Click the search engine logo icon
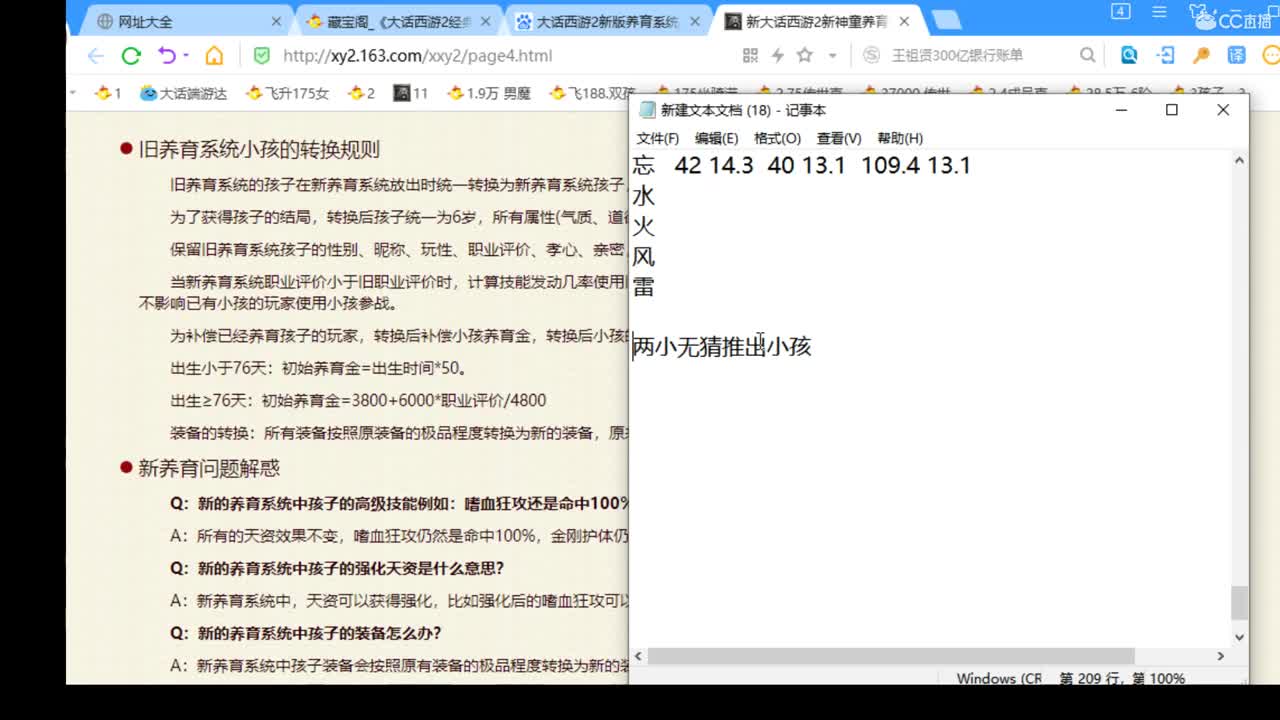This screenshot has height=720, width=1280. point(871,56)
